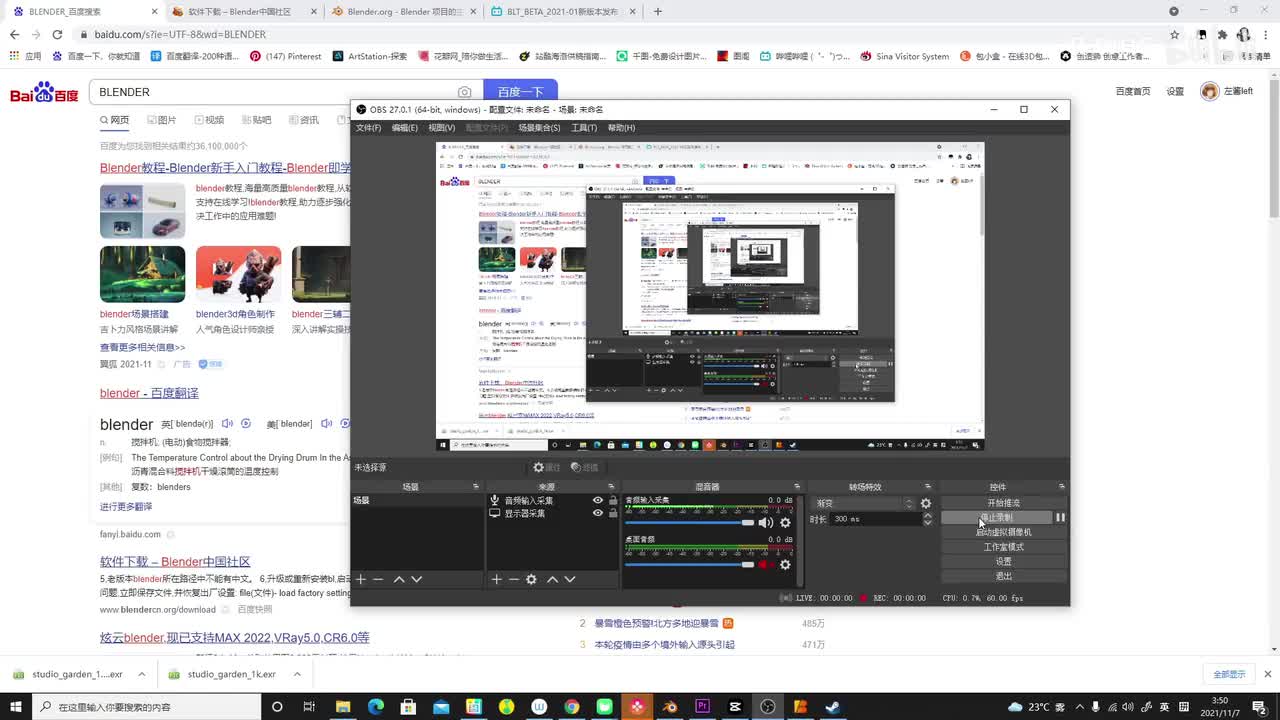Open the 场景 dock panel menu icon
1280x720 pixels.
pos(476,487)
